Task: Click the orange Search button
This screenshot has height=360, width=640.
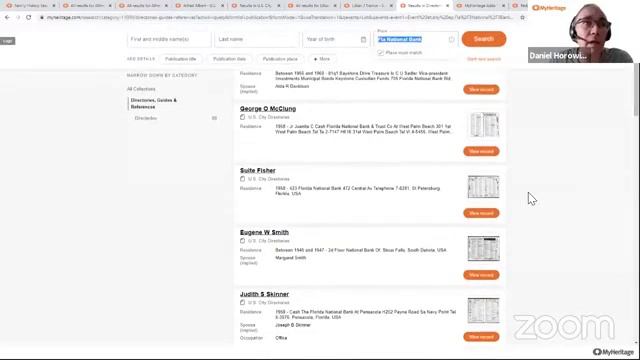Action: [x=484, y=39]
